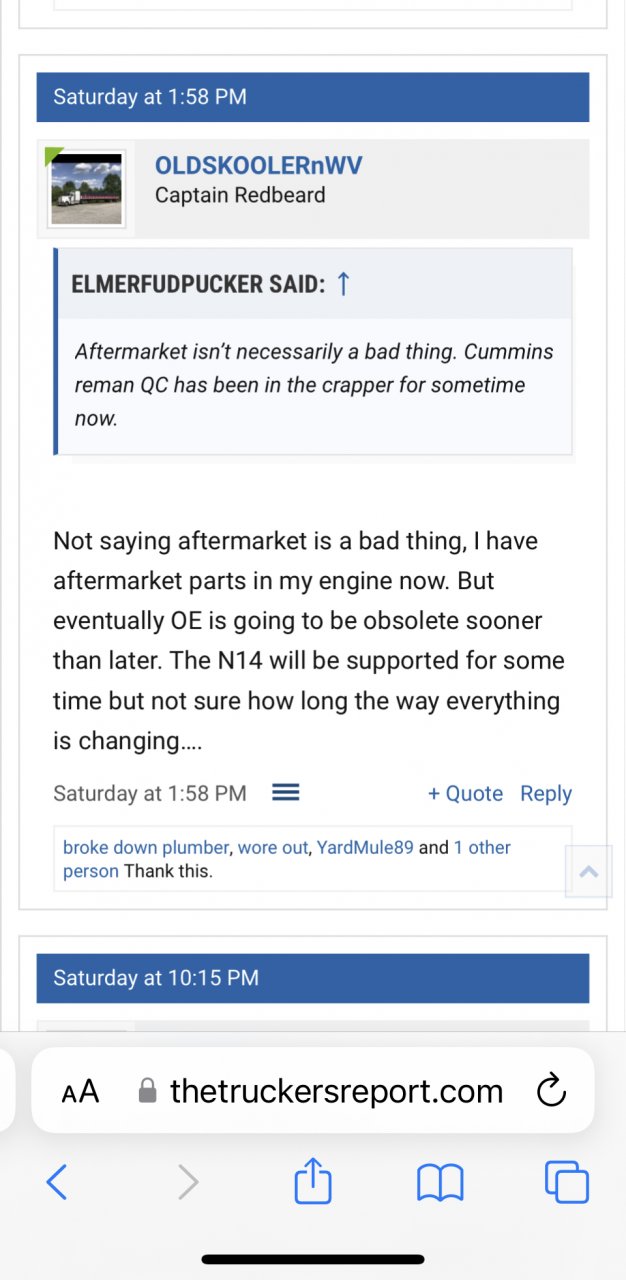
Task: Open the AA reader text options
Action: click(81, 1091)
